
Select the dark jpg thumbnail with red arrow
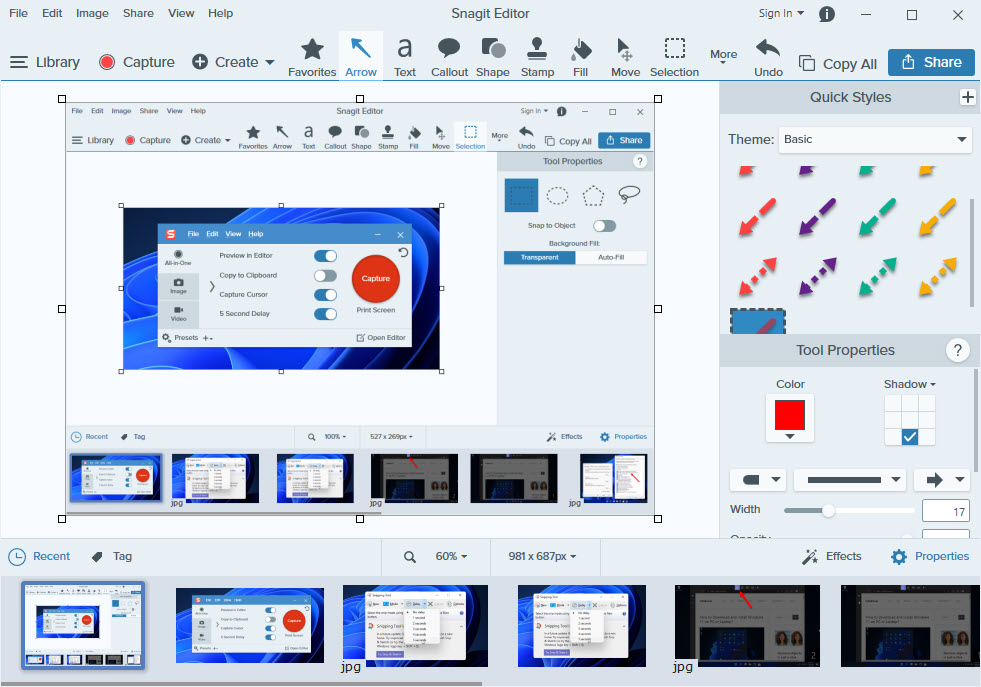(x=747, y=626)
